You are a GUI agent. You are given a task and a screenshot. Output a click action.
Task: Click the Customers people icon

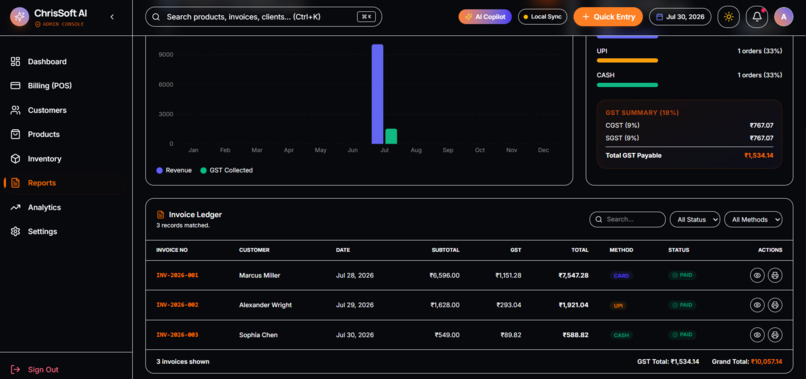(x=15, y=110)
